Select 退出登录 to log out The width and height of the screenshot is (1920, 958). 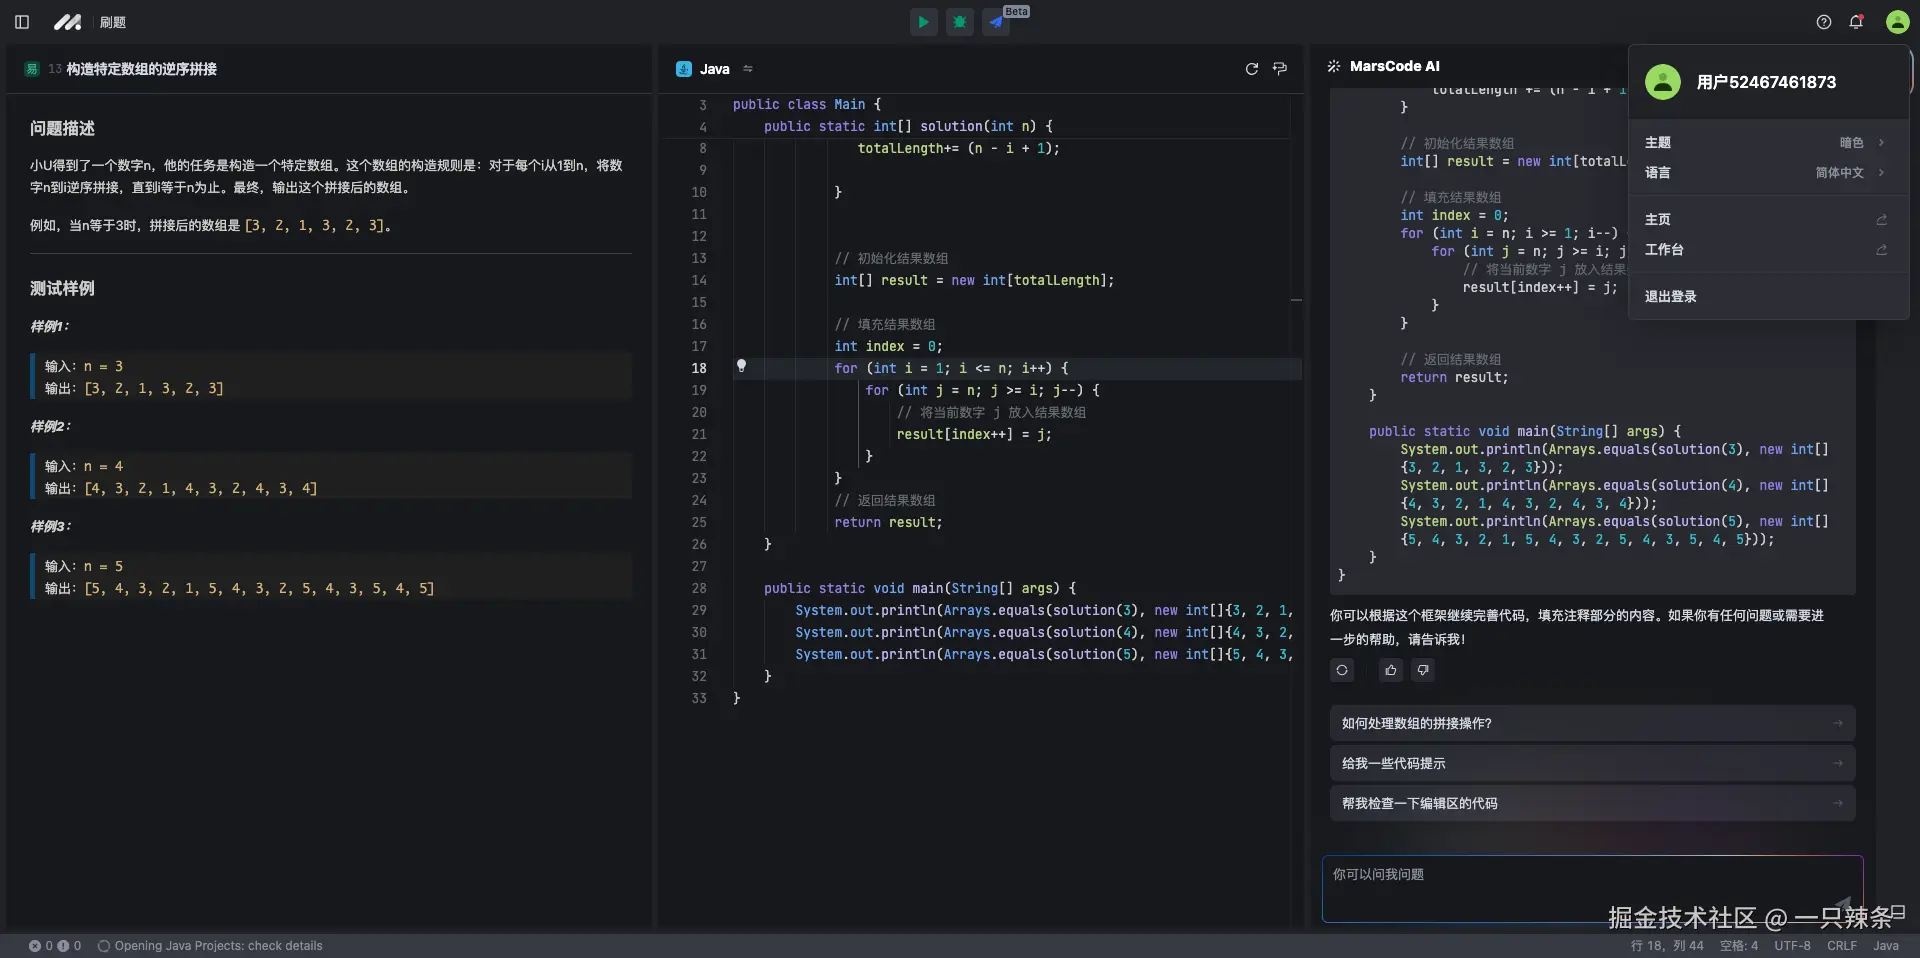click(x=1671, y=297)
